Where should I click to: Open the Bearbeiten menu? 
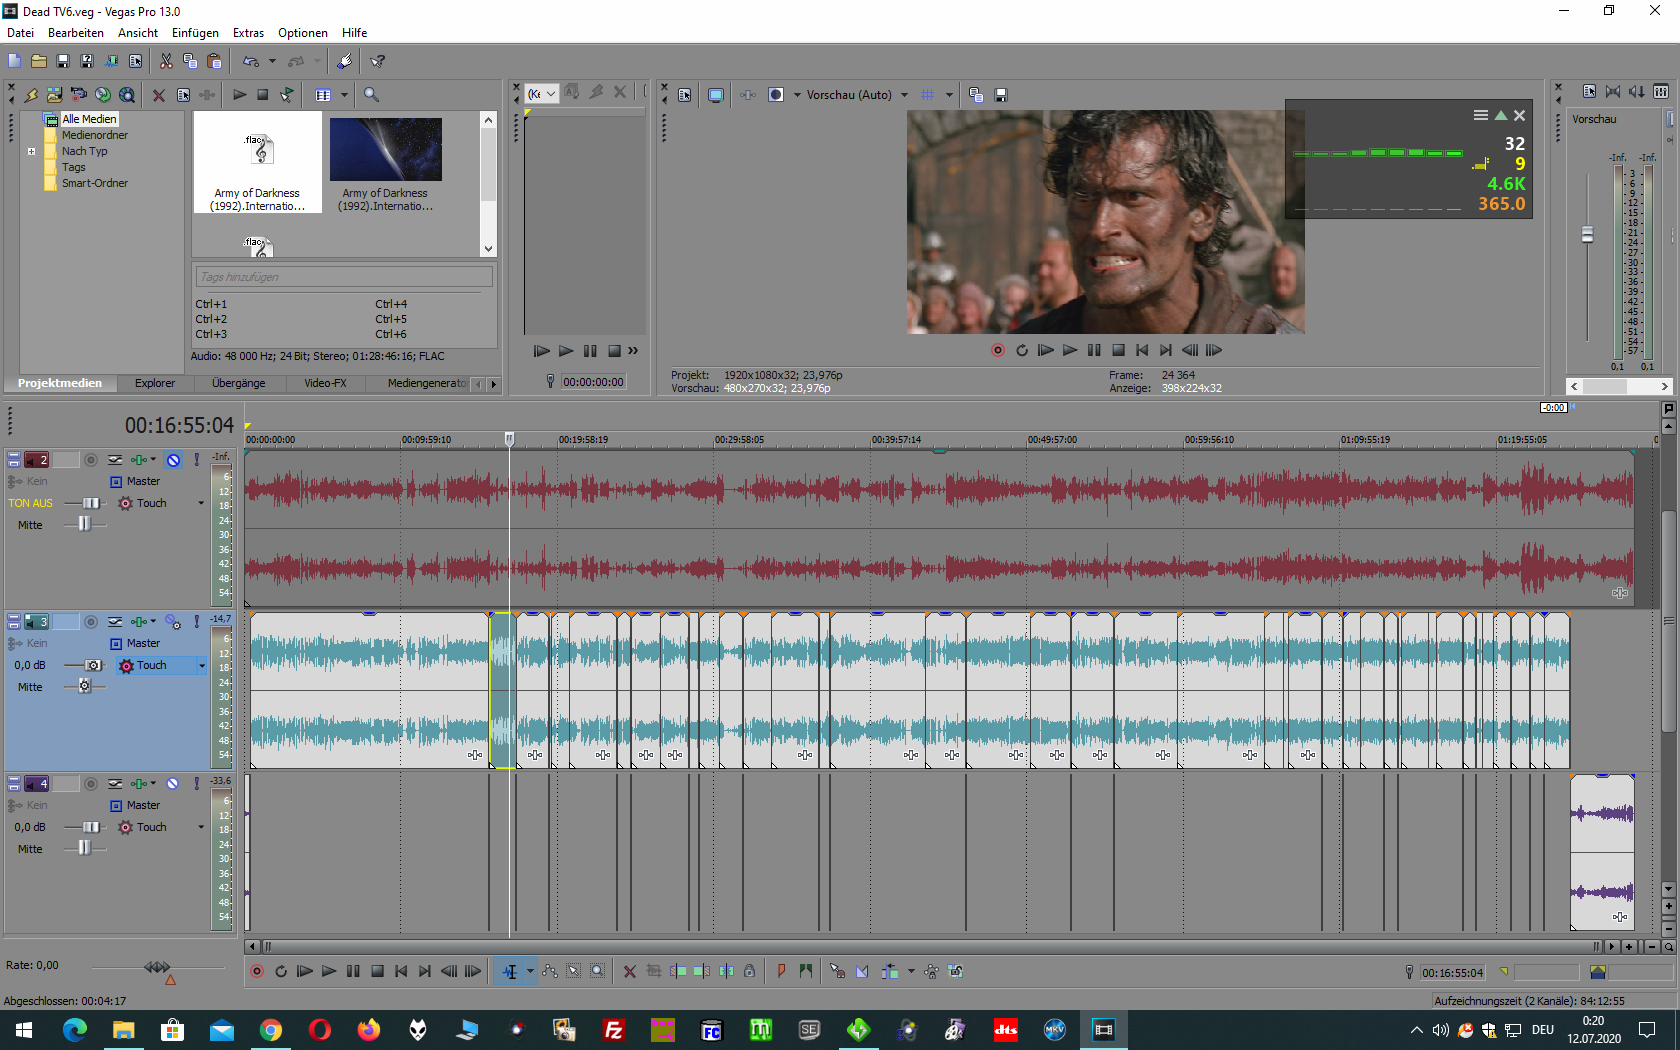click(x=76, y=33)
